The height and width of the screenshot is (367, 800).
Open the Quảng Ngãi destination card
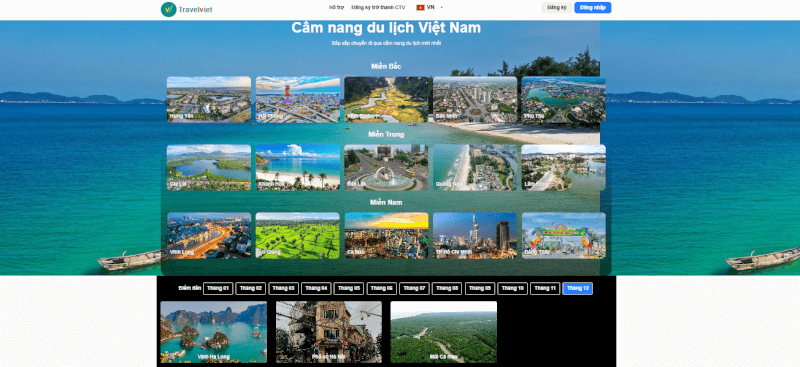point(475,167)
